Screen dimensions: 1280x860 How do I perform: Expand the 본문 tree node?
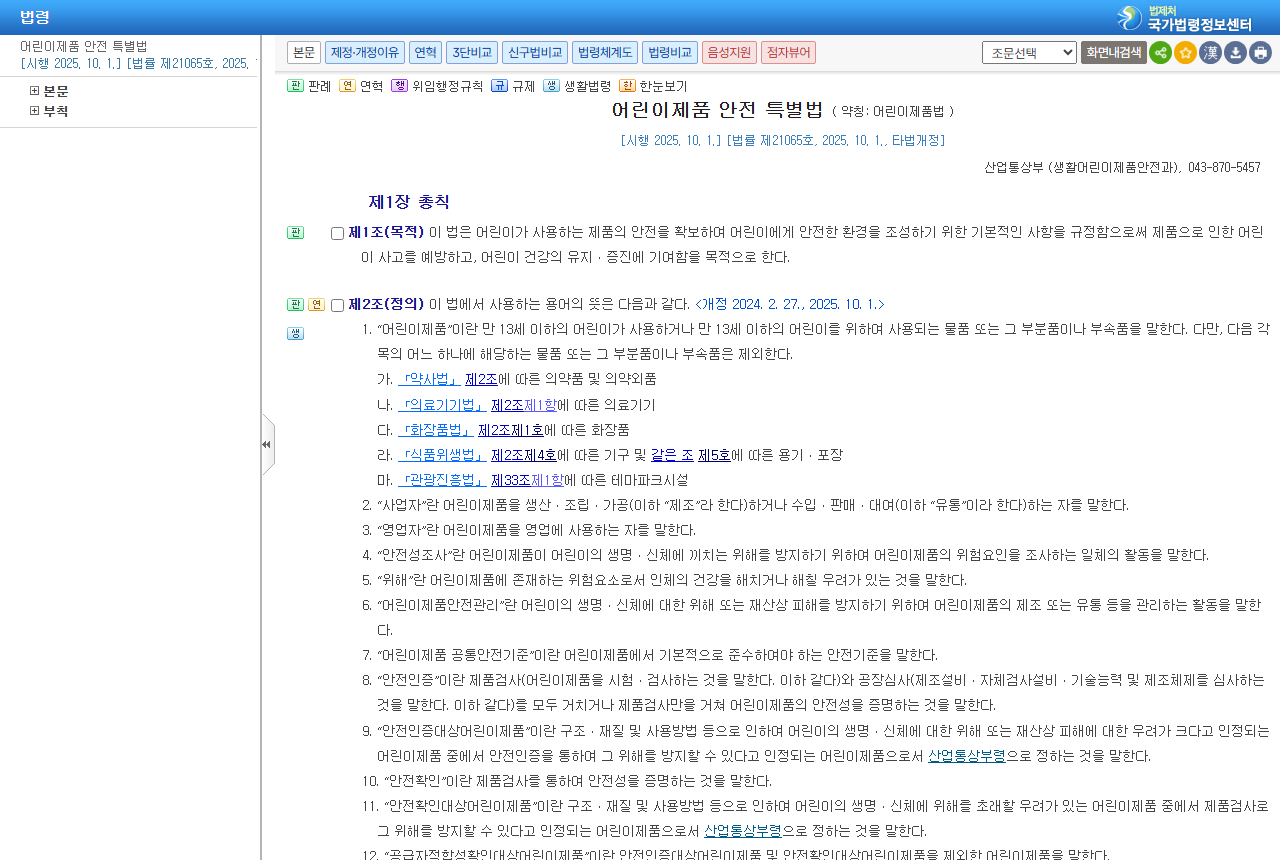coord(34,91)
